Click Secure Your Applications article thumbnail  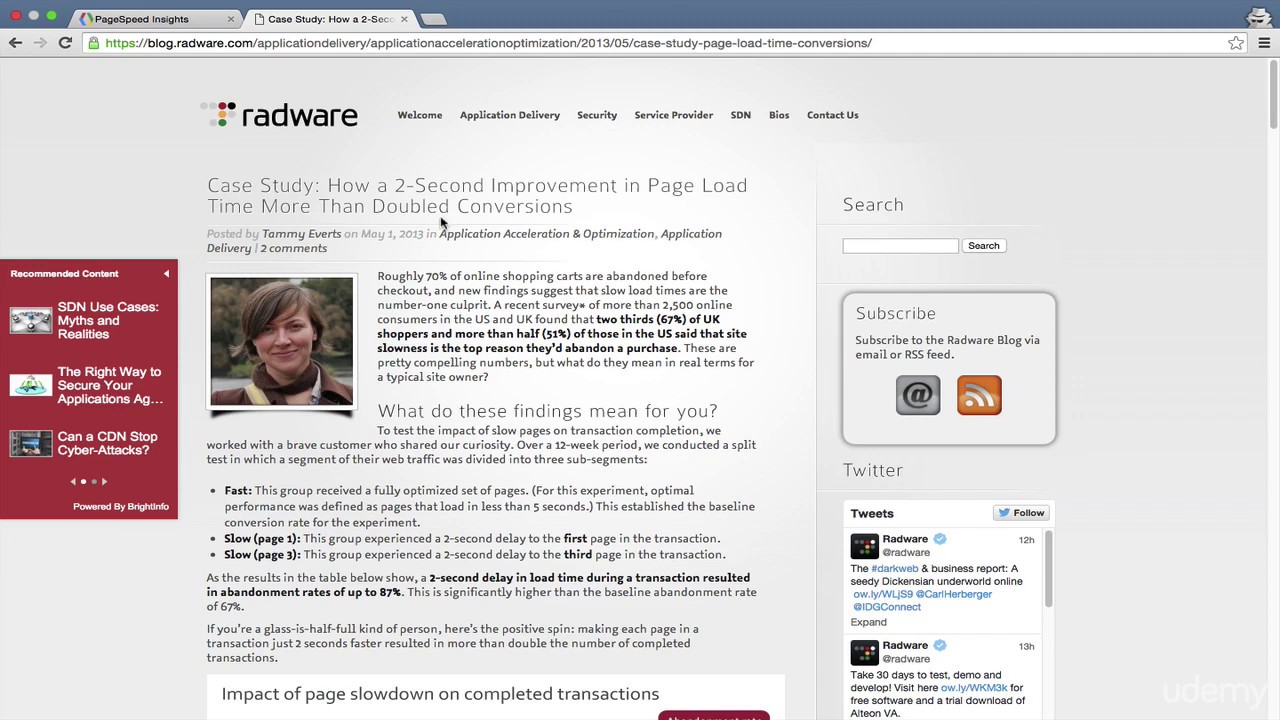(x=31, y=385)
